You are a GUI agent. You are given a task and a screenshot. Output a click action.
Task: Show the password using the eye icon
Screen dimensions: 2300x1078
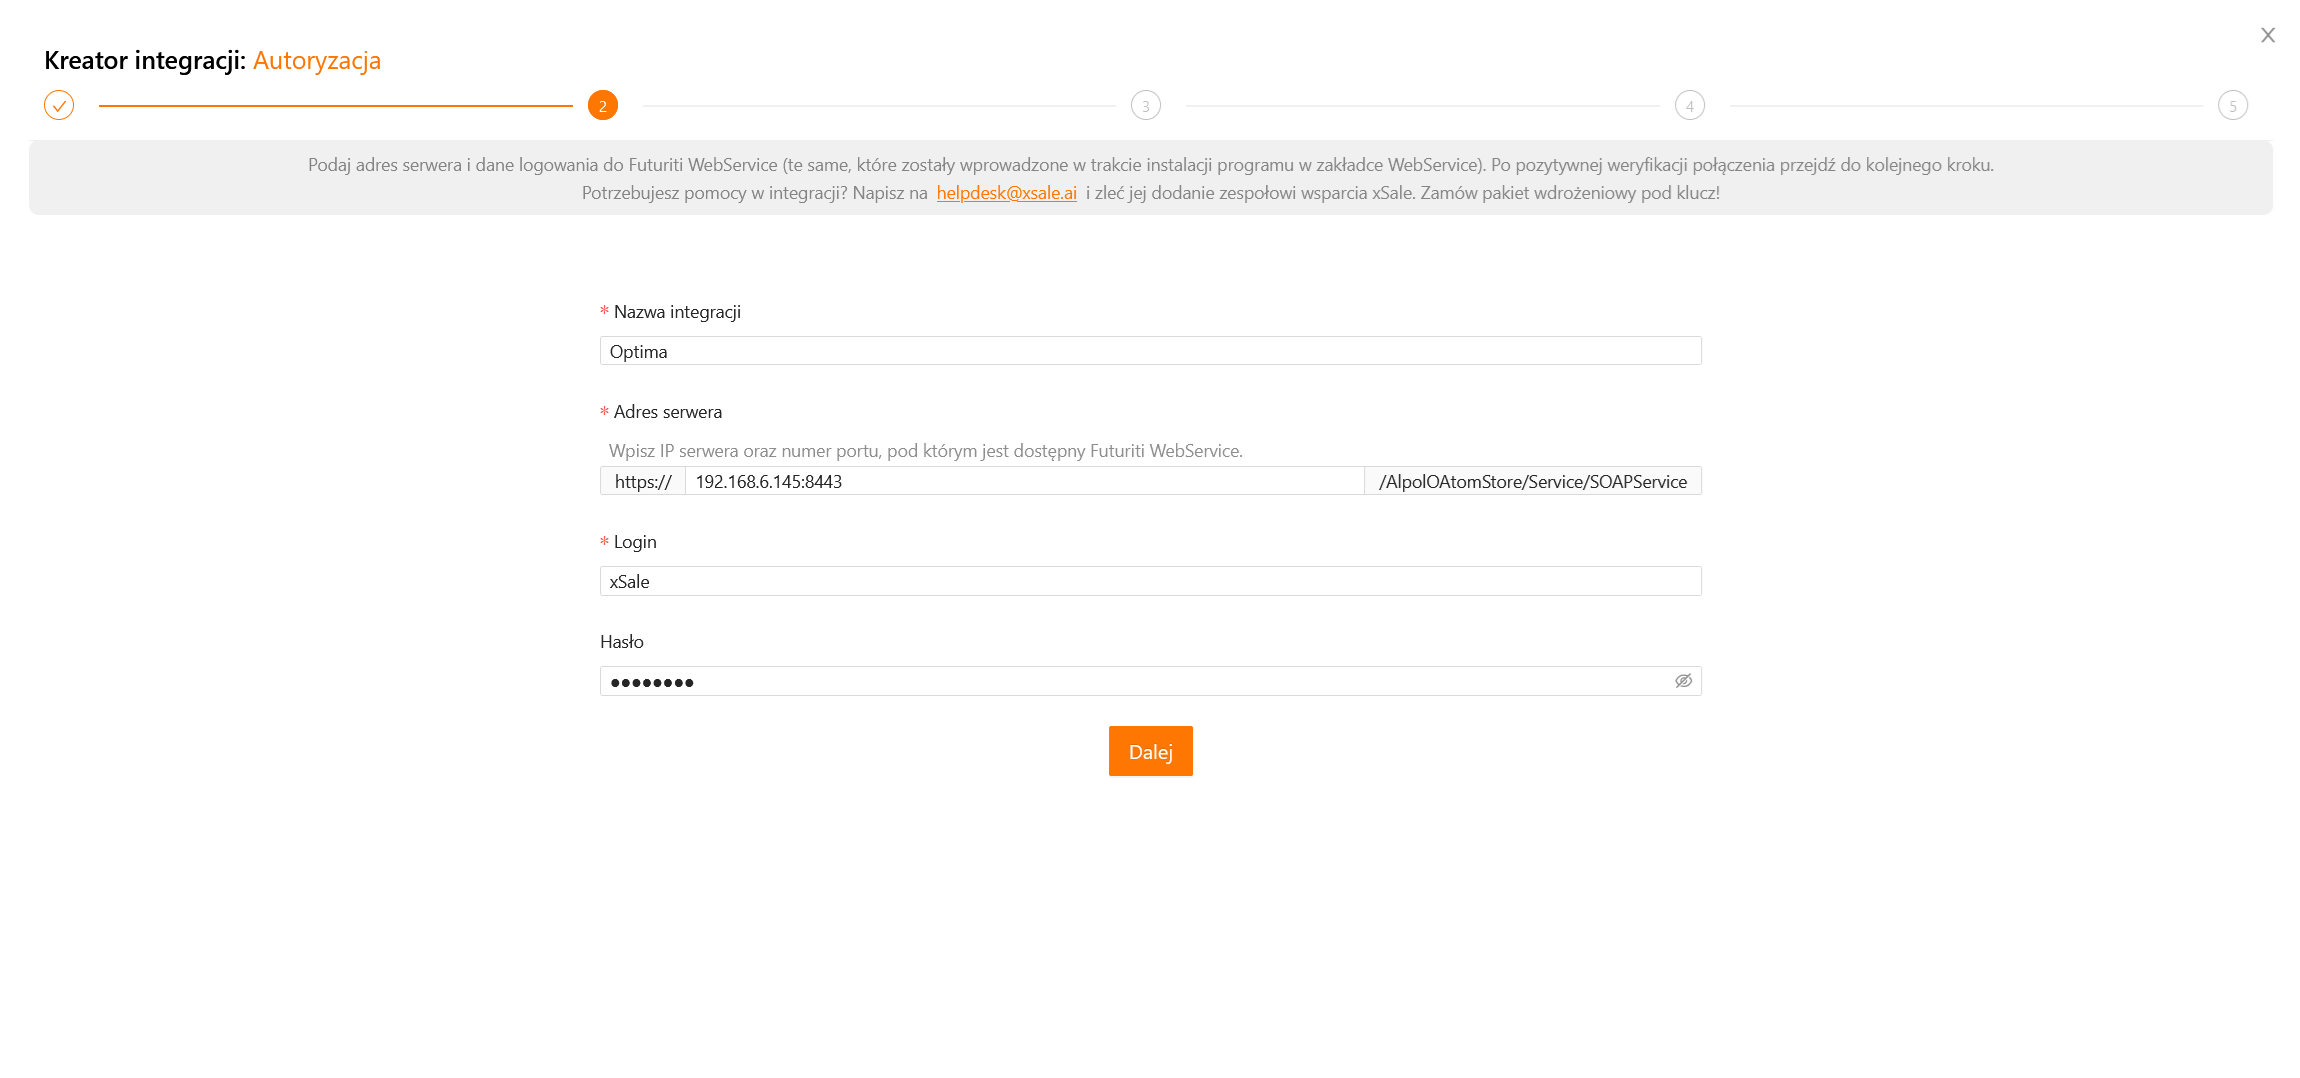(1683, 681)
